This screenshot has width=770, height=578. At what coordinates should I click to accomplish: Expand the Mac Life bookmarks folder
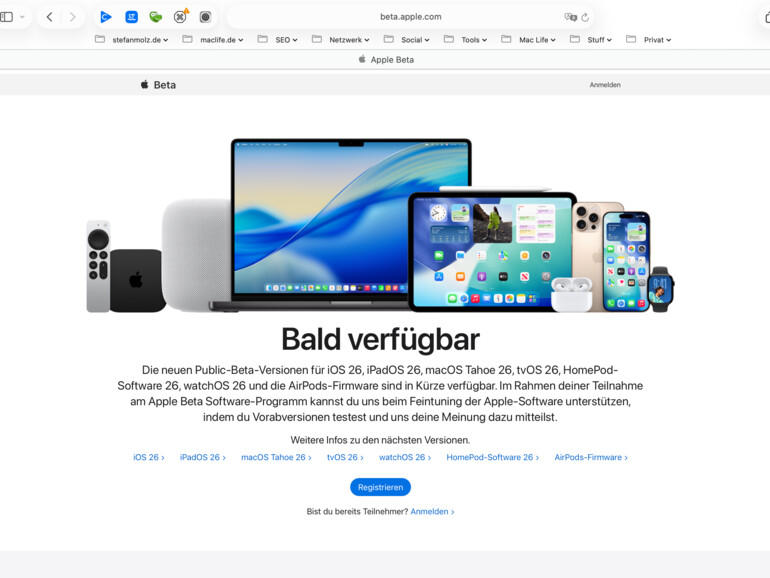pos(528,40)
